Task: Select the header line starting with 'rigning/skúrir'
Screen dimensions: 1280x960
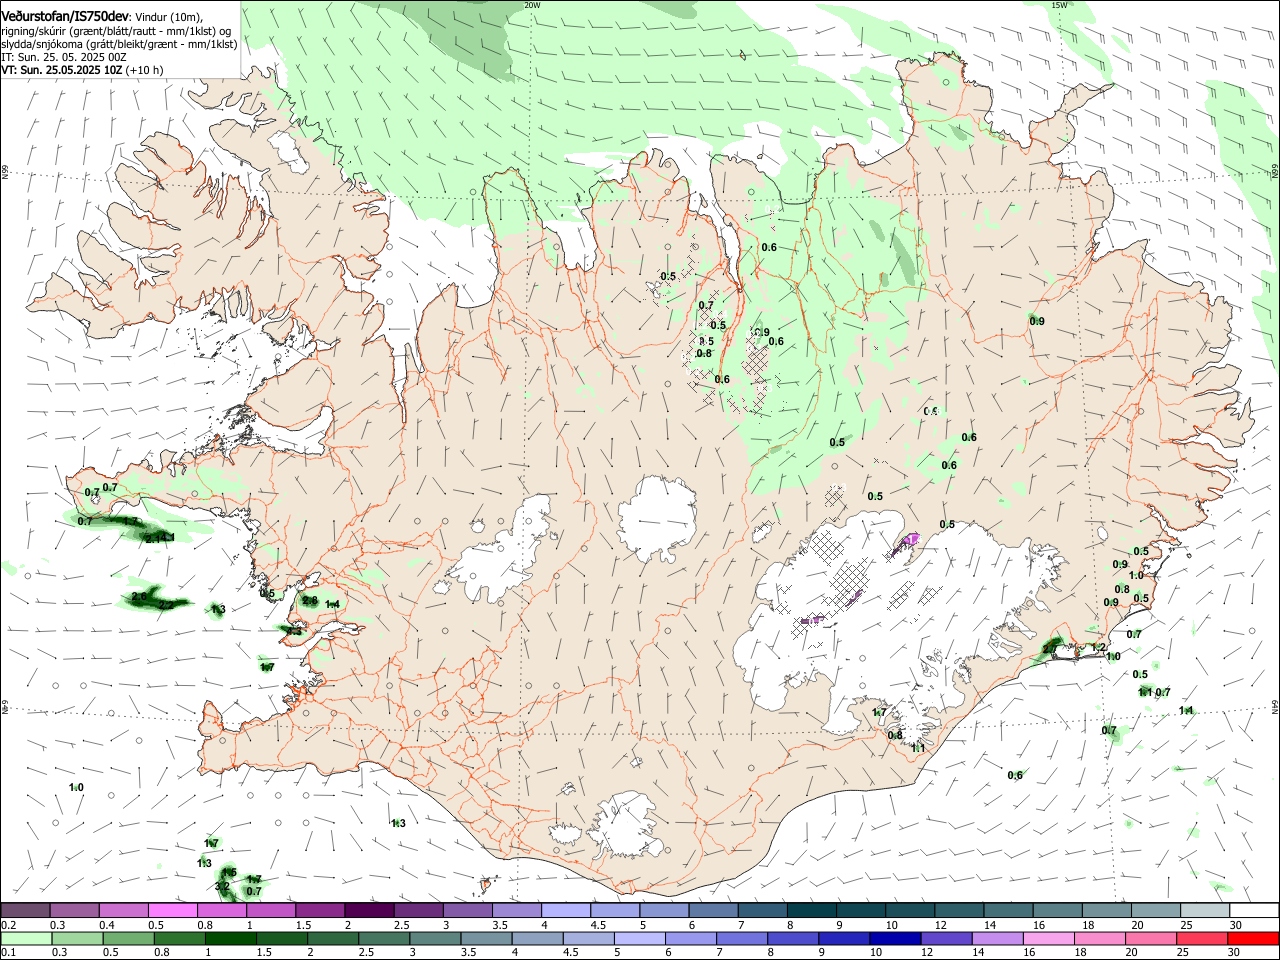Action: tap(116, 31)
